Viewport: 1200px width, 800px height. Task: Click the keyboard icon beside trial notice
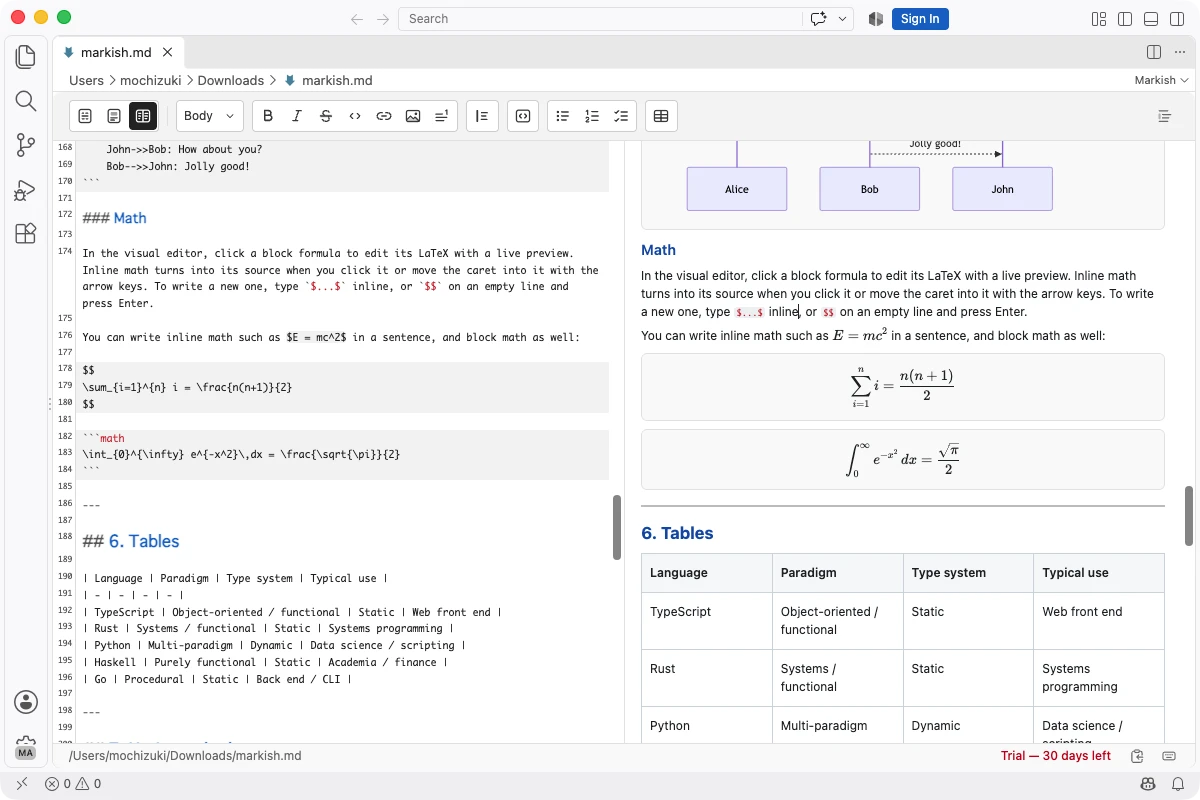pos(1169,756)
